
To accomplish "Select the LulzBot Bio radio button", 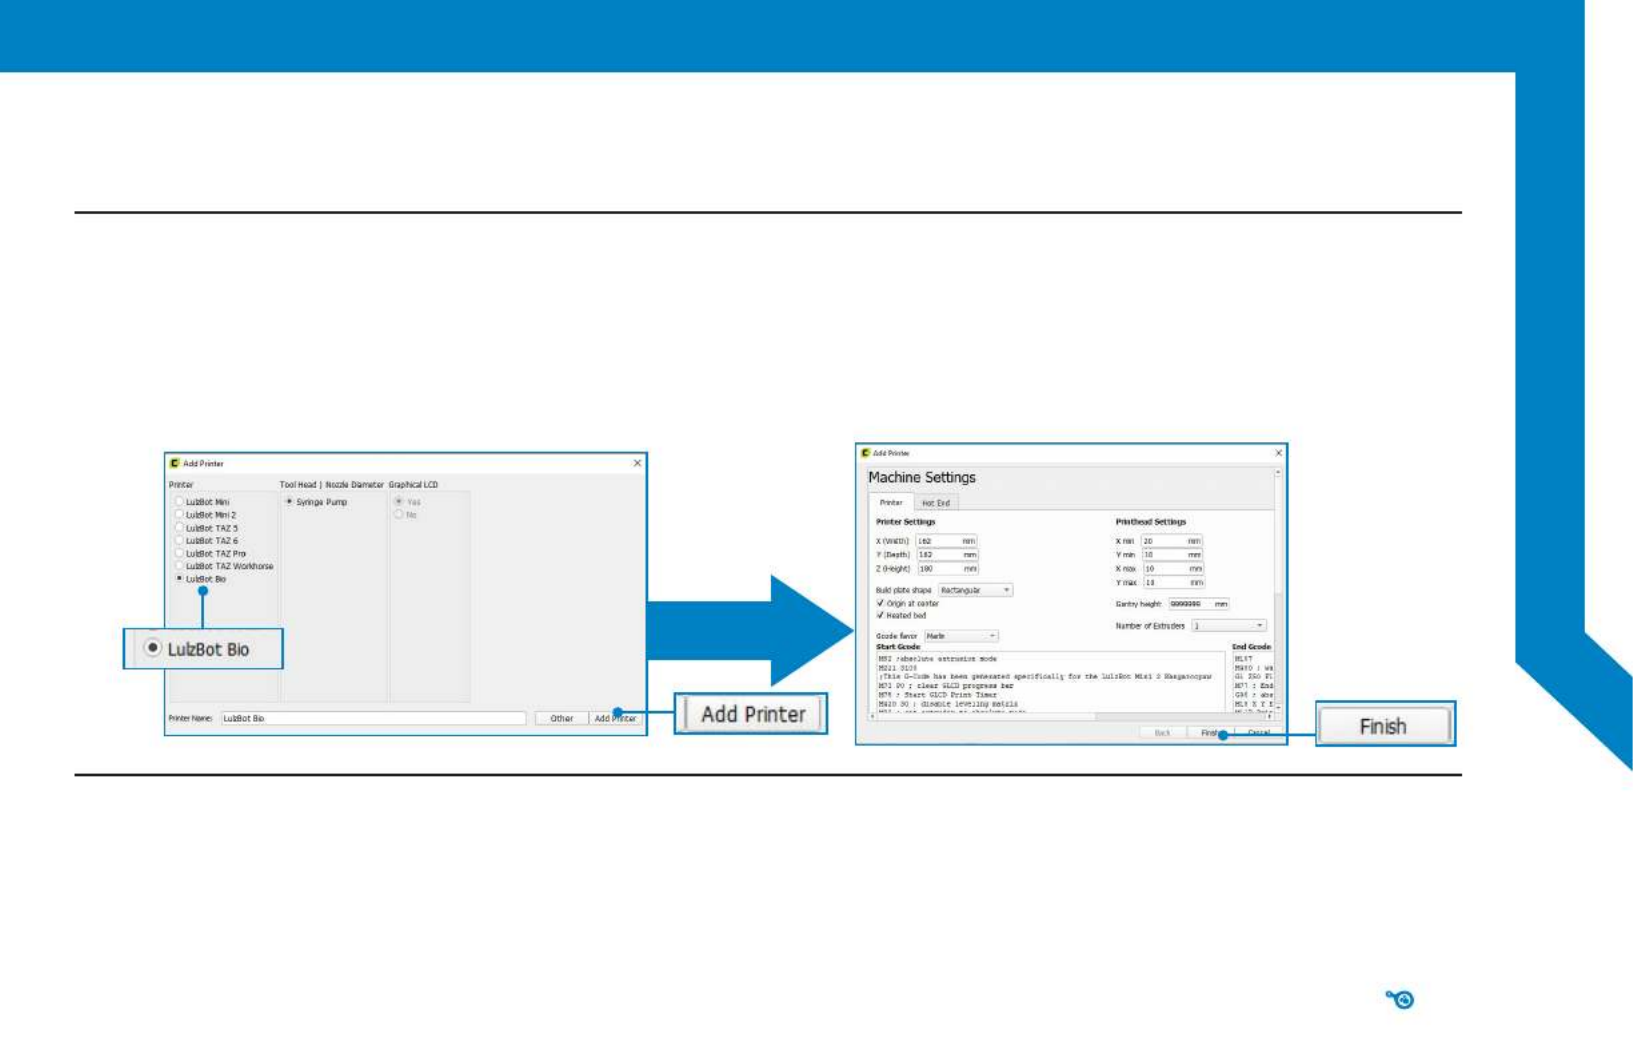I will pyautogui.click(x=179, y=579).
